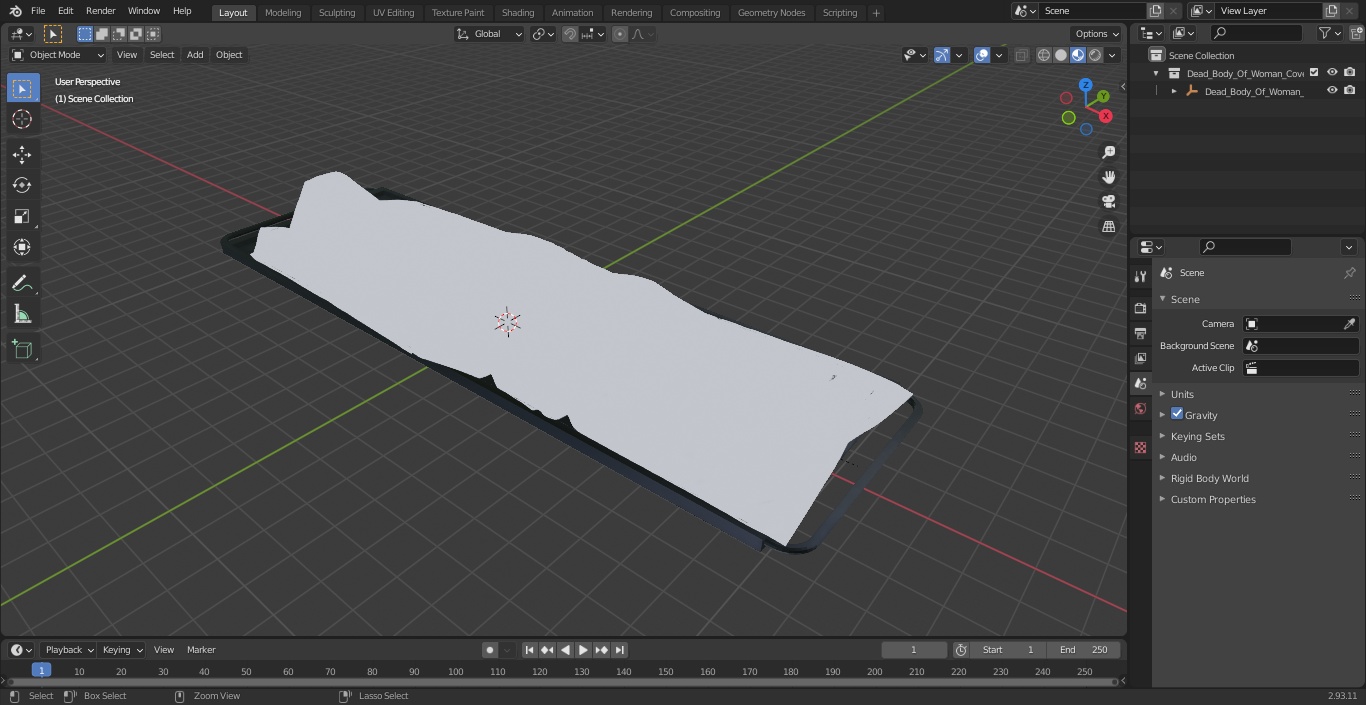Open the Output properties tab

click(1140, 333)
